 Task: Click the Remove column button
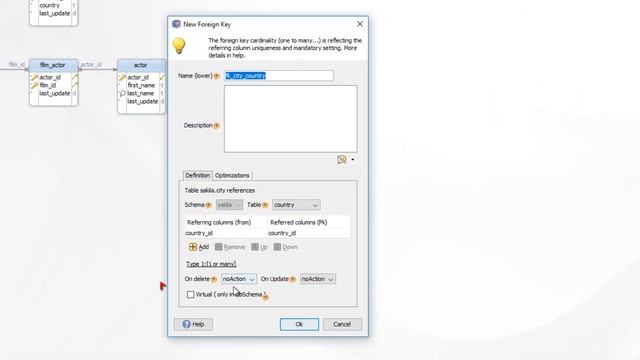tap(230, 247)
